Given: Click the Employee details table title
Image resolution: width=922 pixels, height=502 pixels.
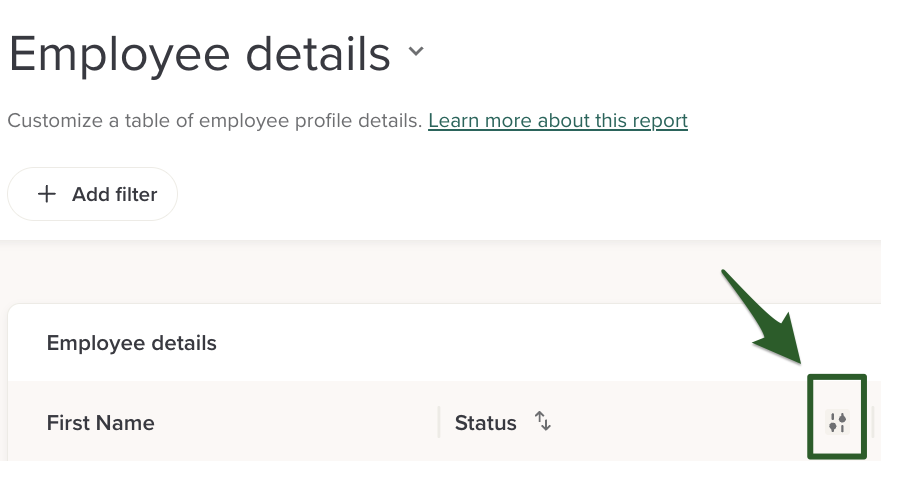Looking at the screenshot, I should click(131, 343).
